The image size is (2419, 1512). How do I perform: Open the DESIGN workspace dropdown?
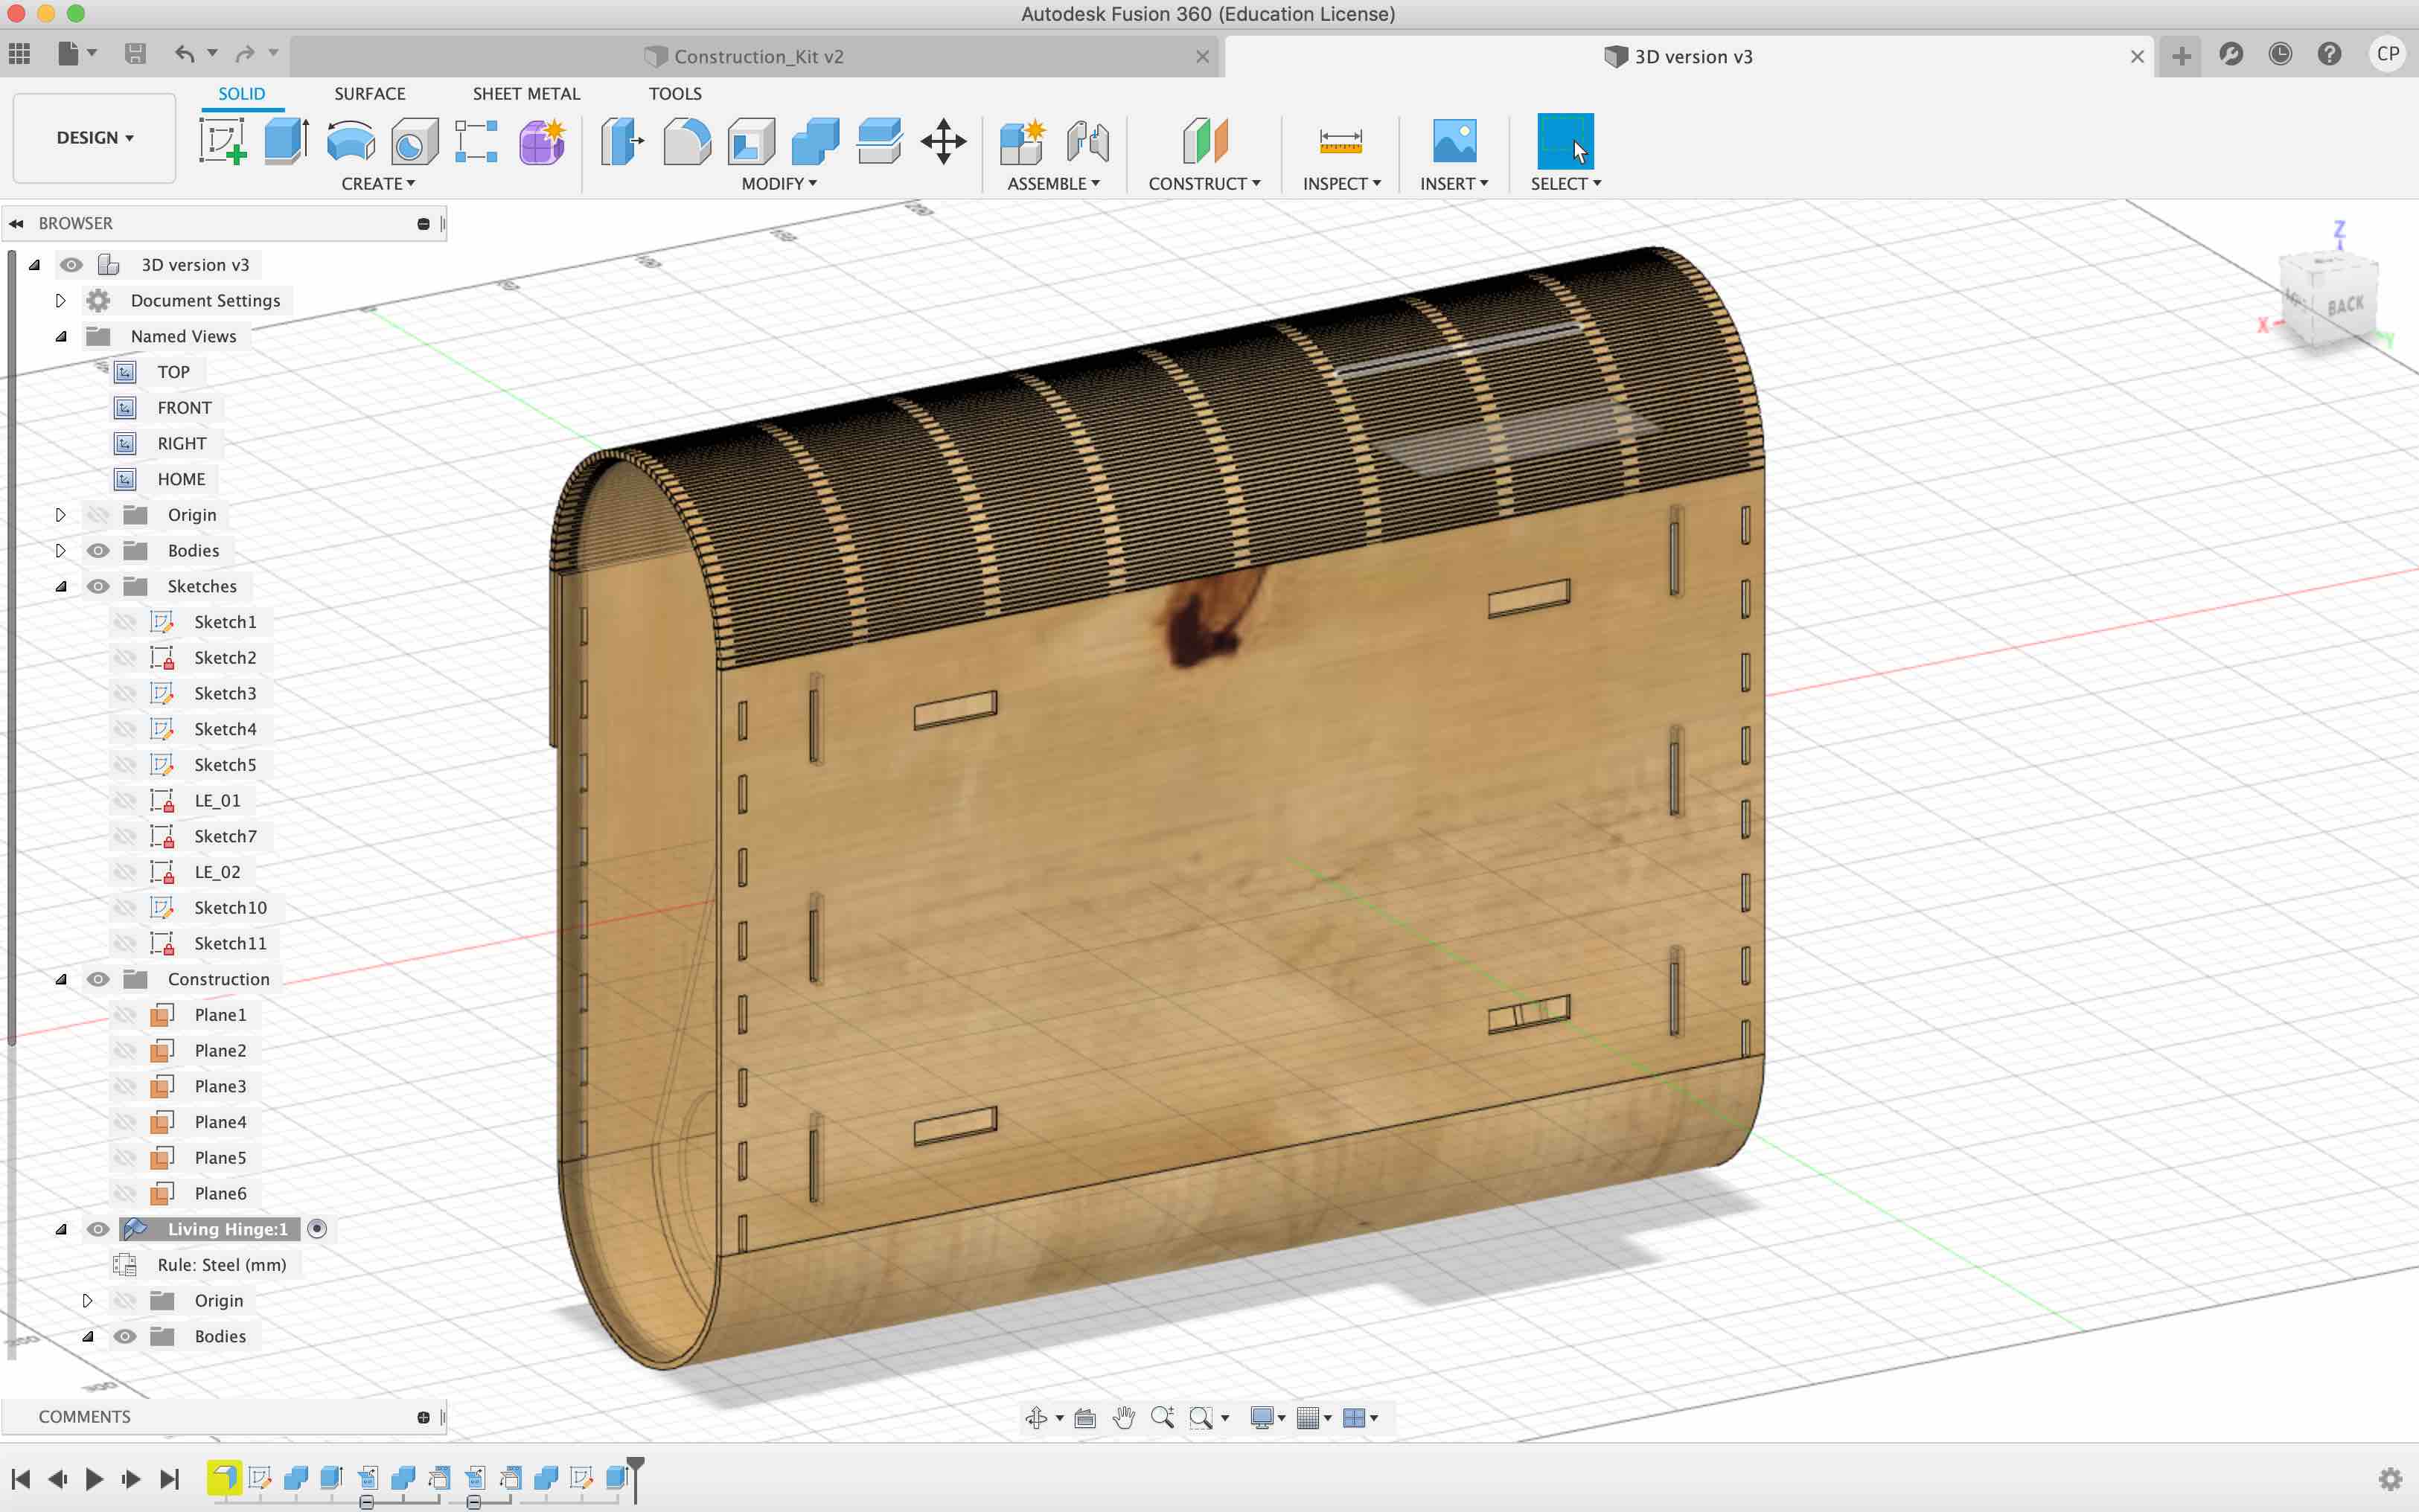pos(94,138)
